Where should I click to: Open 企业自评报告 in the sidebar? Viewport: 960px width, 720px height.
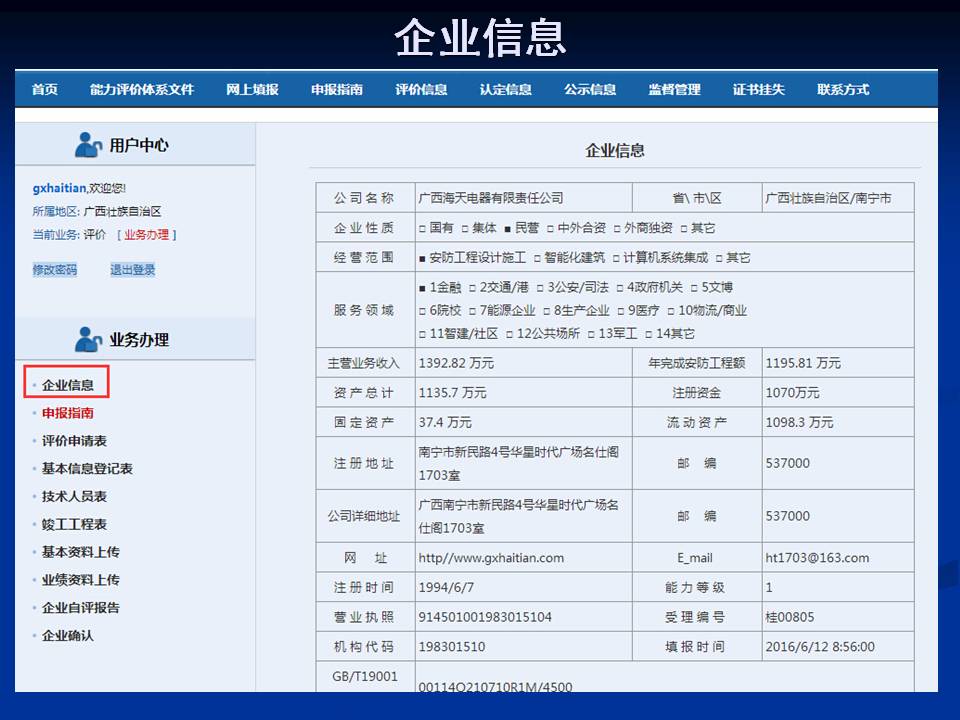[x=81, y=607]
